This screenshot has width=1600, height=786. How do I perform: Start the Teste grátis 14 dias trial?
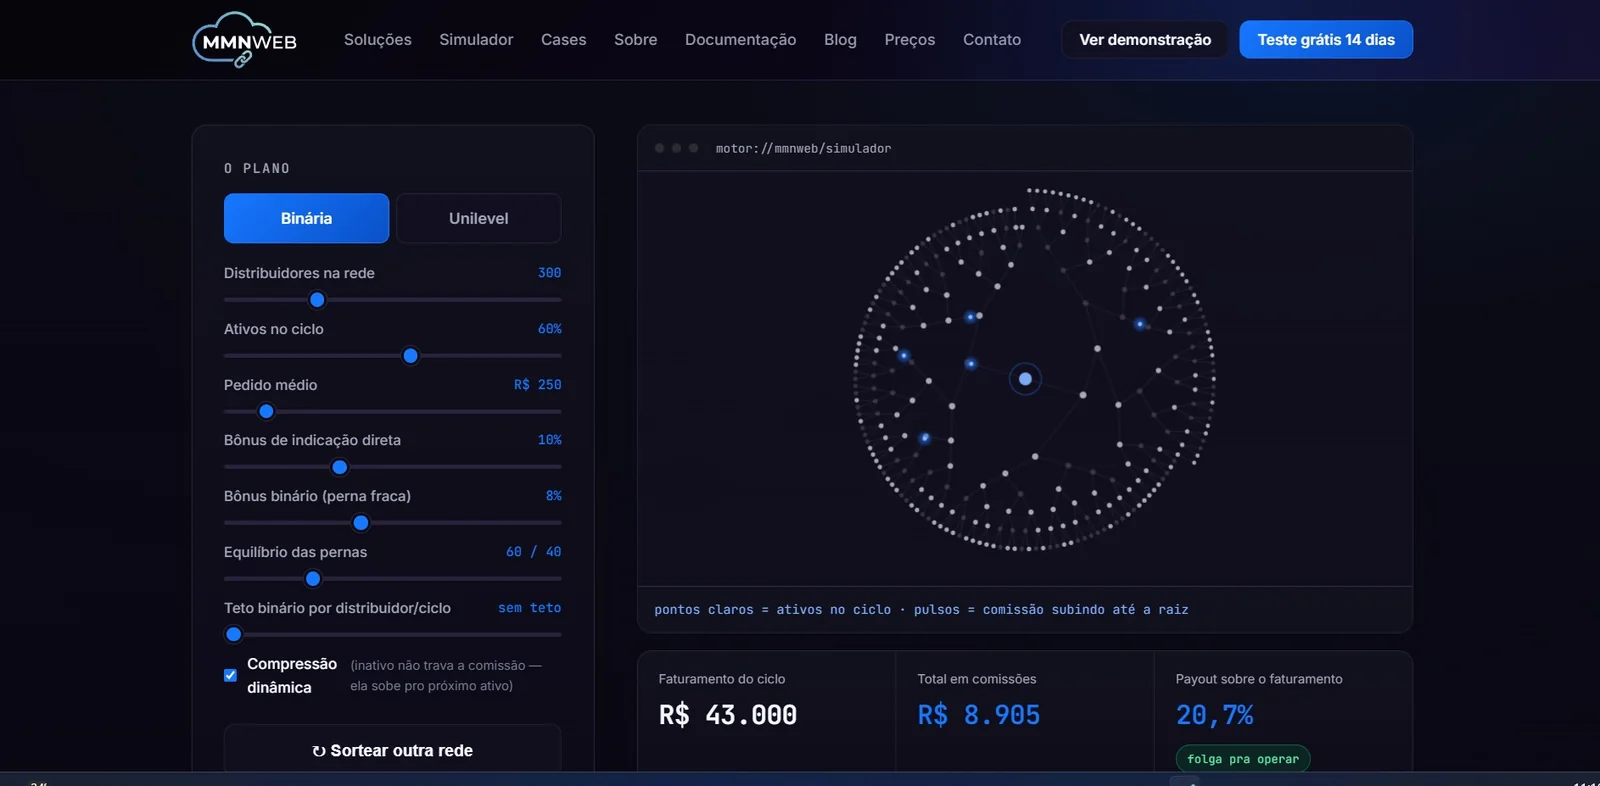pyautogui.click(x=1326, y=40)
